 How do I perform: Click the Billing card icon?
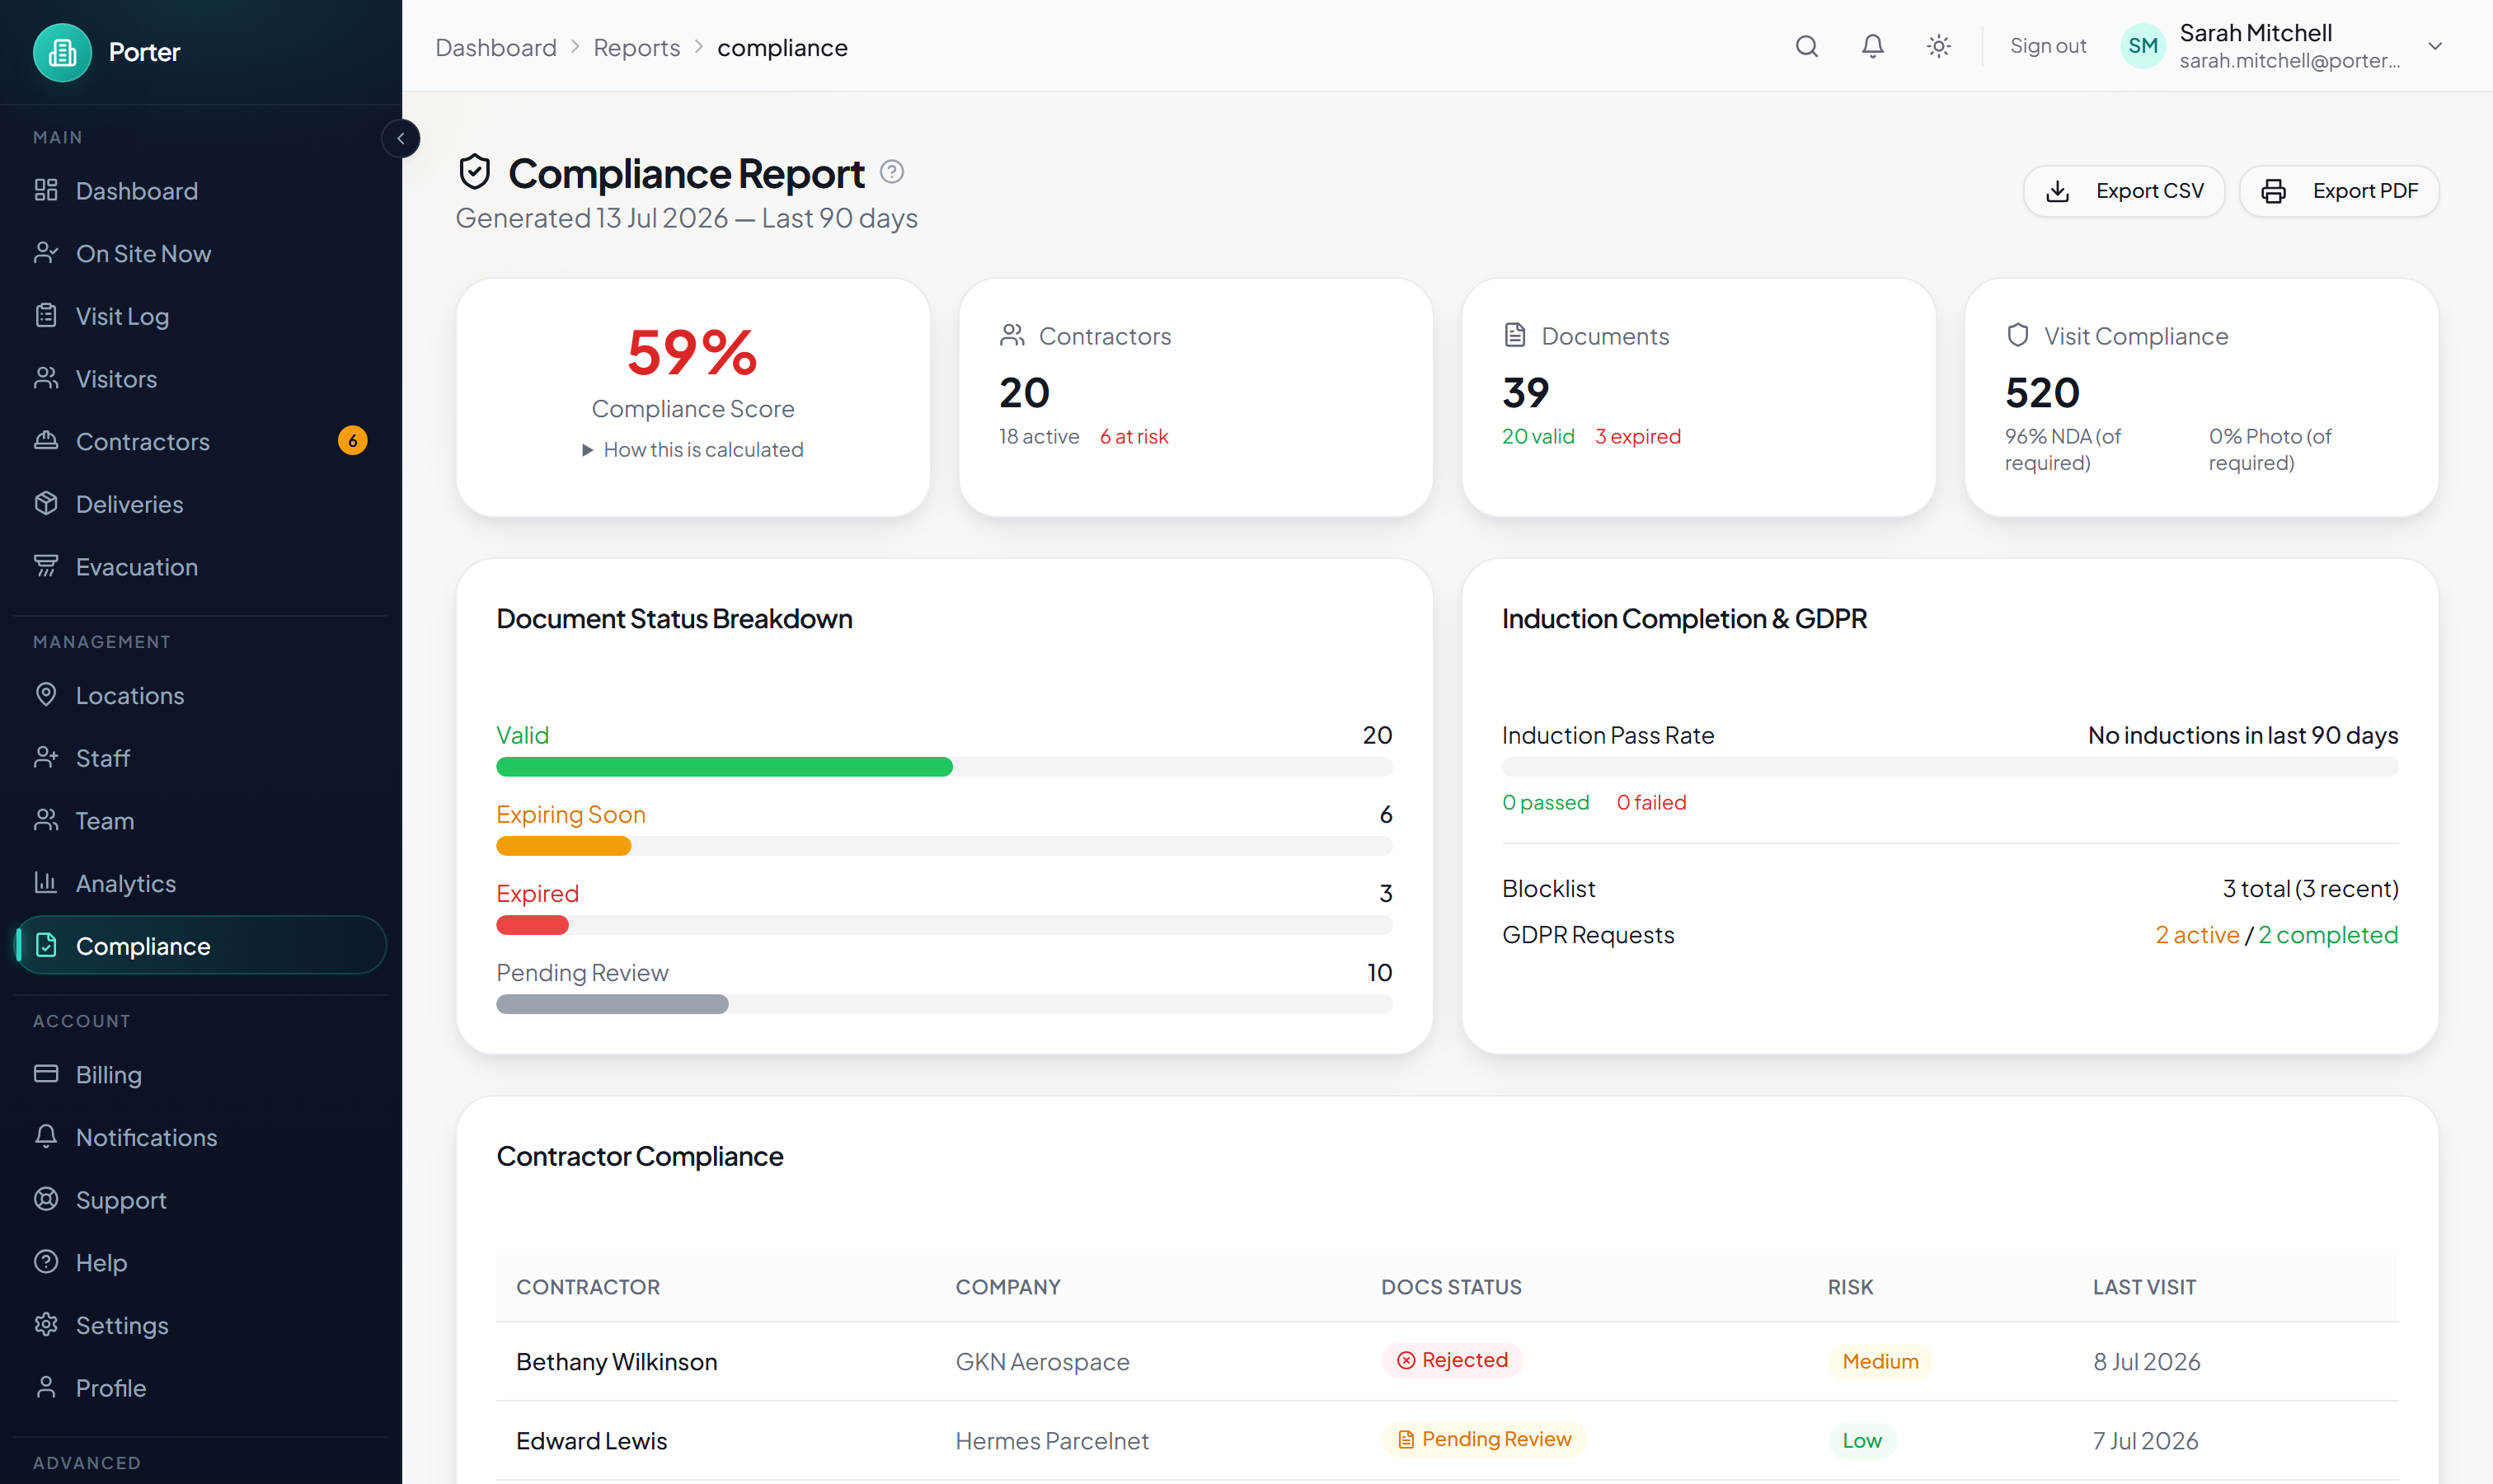pos(46,1073)
